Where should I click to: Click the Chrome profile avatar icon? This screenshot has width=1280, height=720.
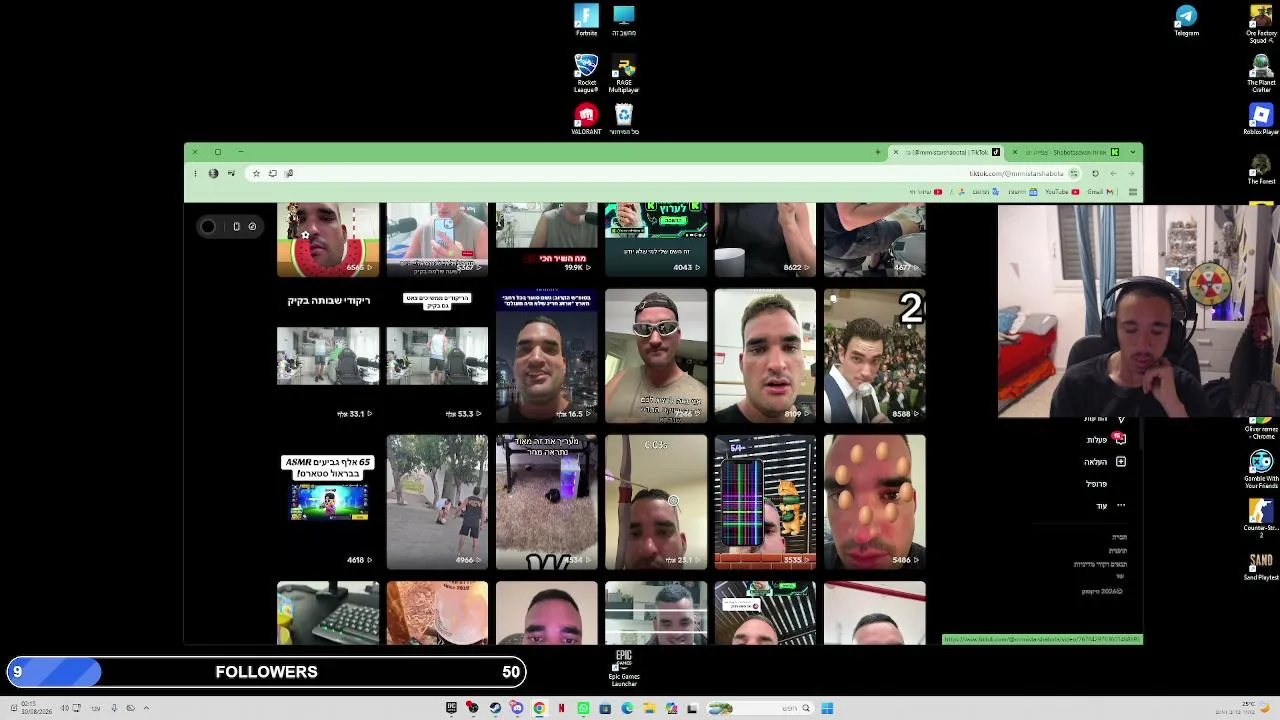[x=213, y=173]
